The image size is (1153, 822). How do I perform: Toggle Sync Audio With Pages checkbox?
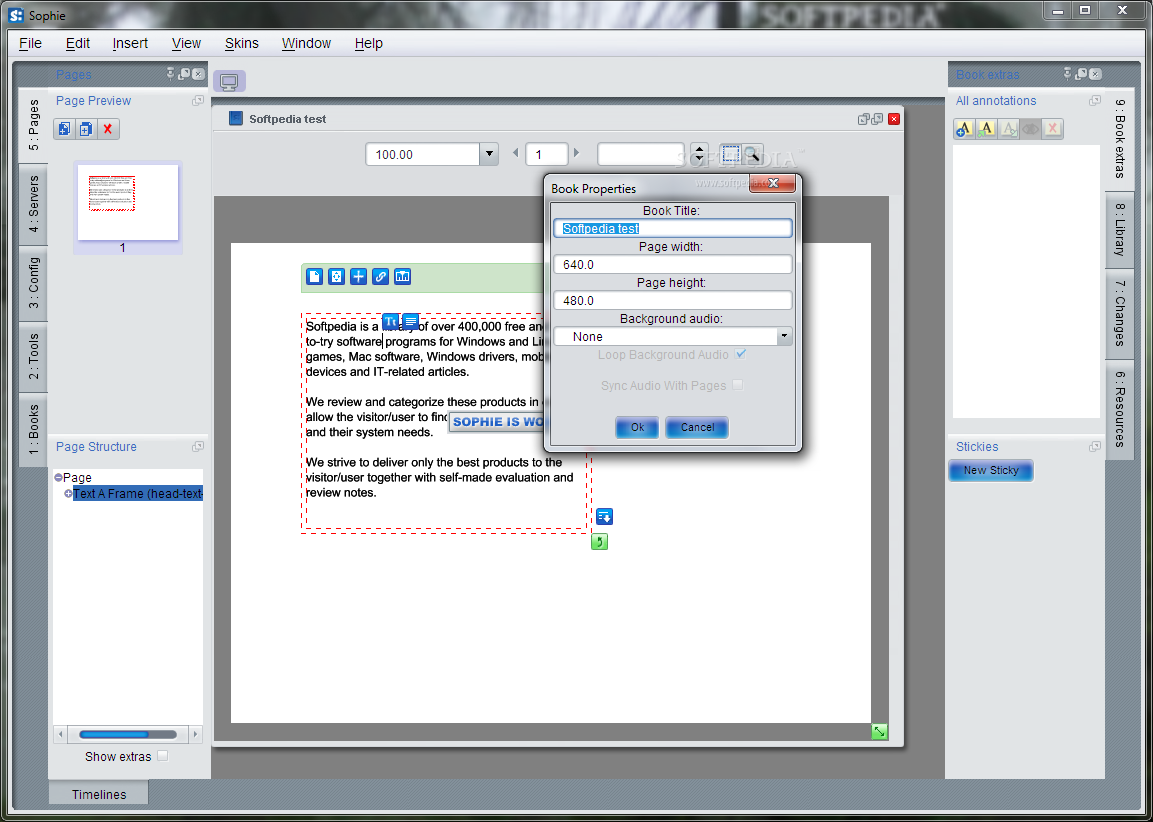coord(738,385)
